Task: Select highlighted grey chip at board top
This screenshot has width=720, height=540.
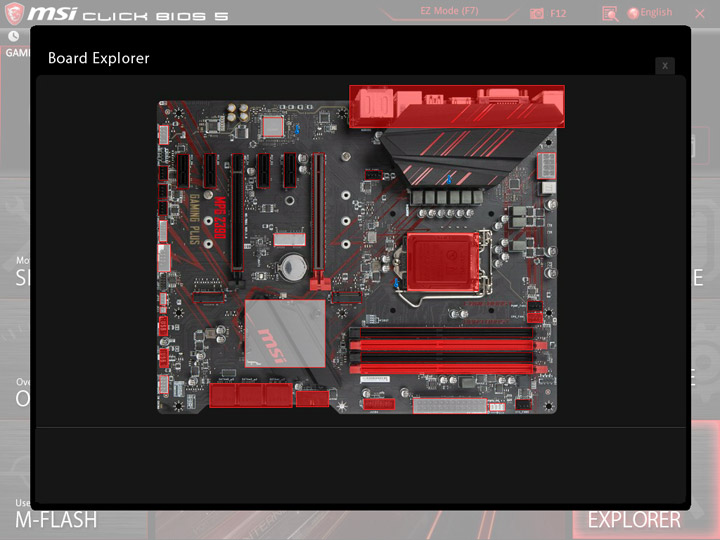Action: pyautogui.click(x=272, y=127)
